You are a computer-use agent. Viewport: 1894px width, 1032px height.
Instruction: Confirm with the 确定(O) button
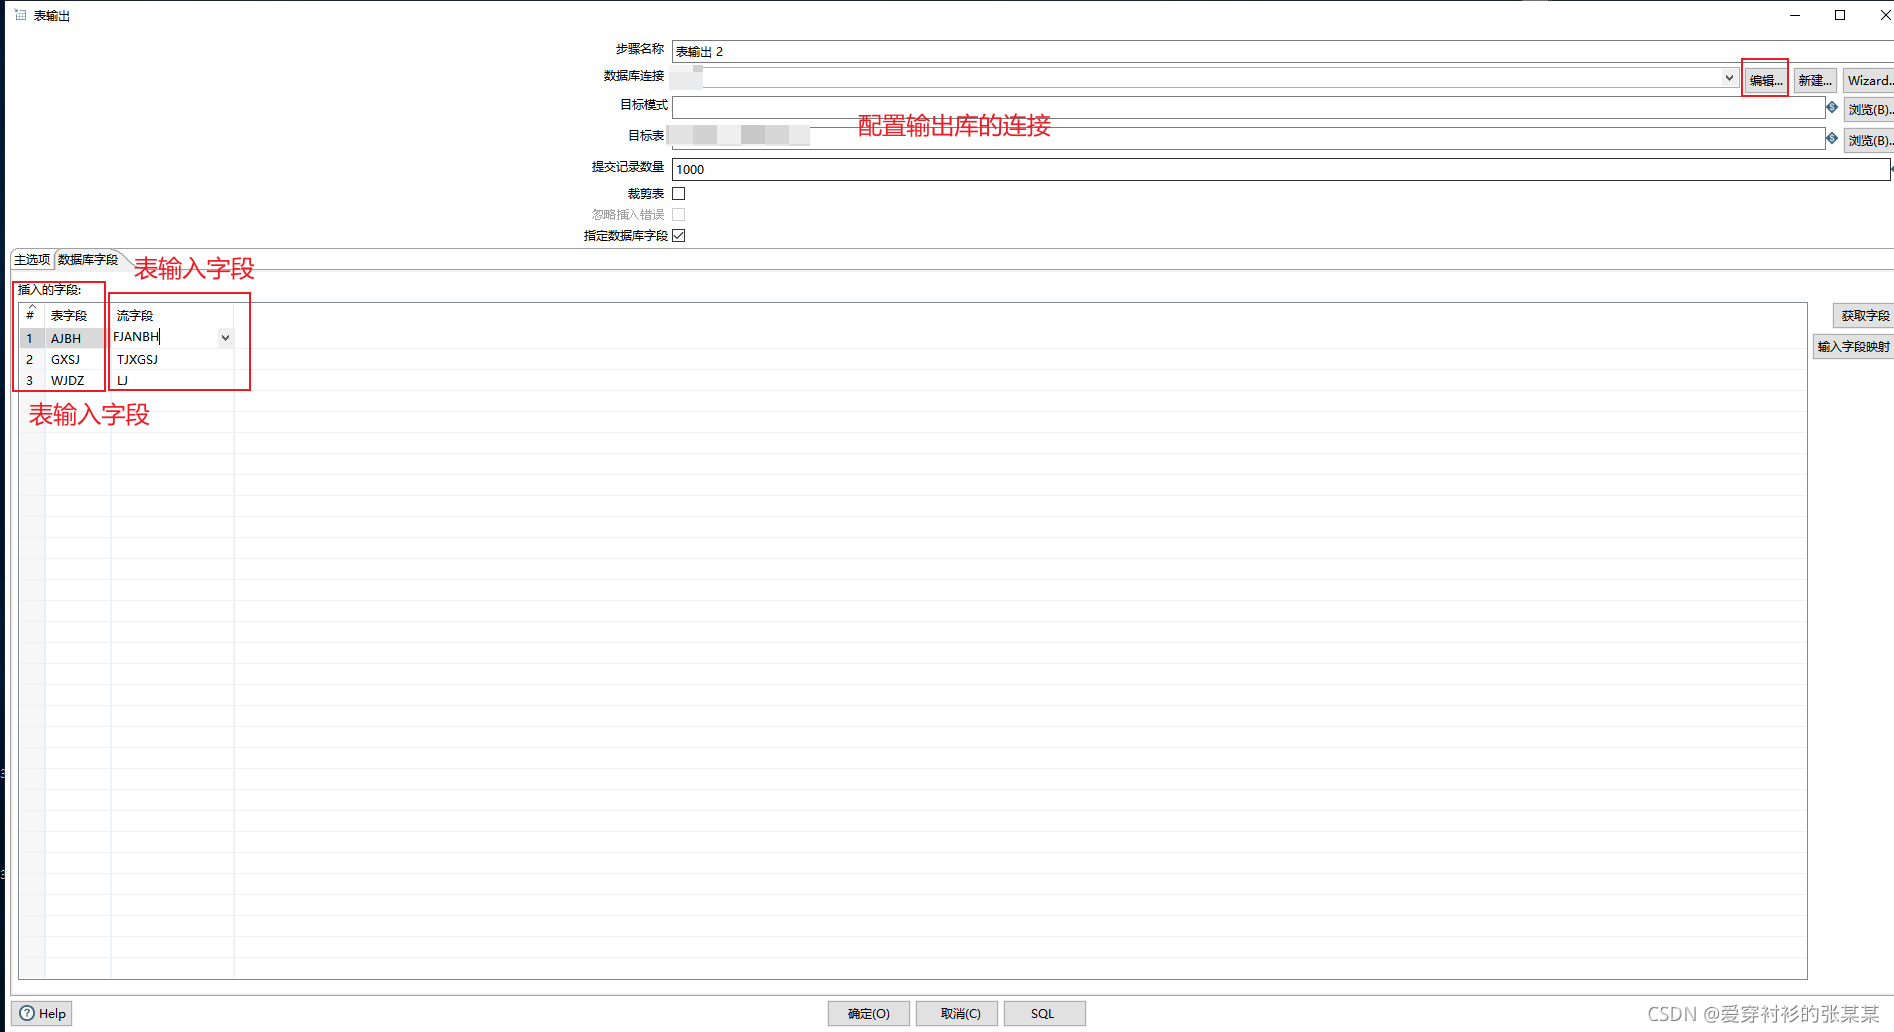pos(868,1013)
